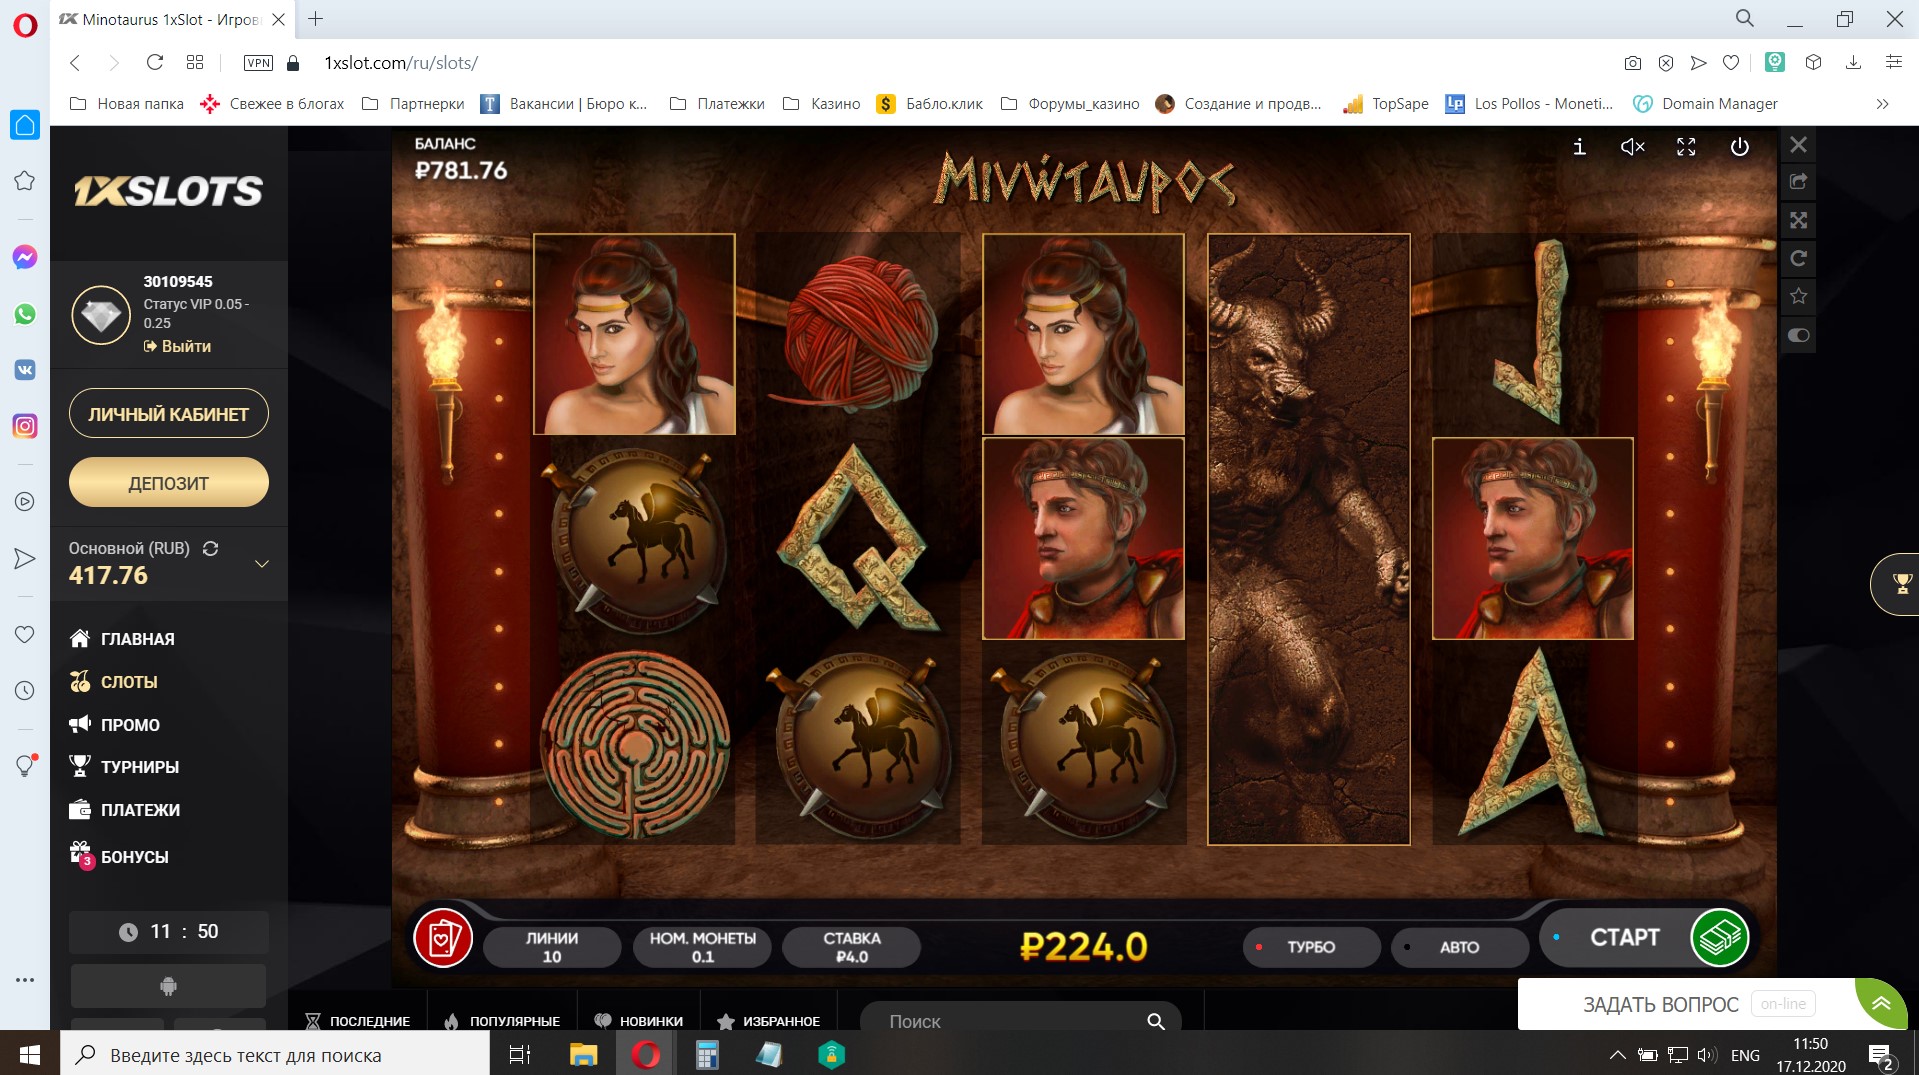Viewport: 1919px width, 1075px height.
Task: Open game in new window icon
Action: (1798, 182)
